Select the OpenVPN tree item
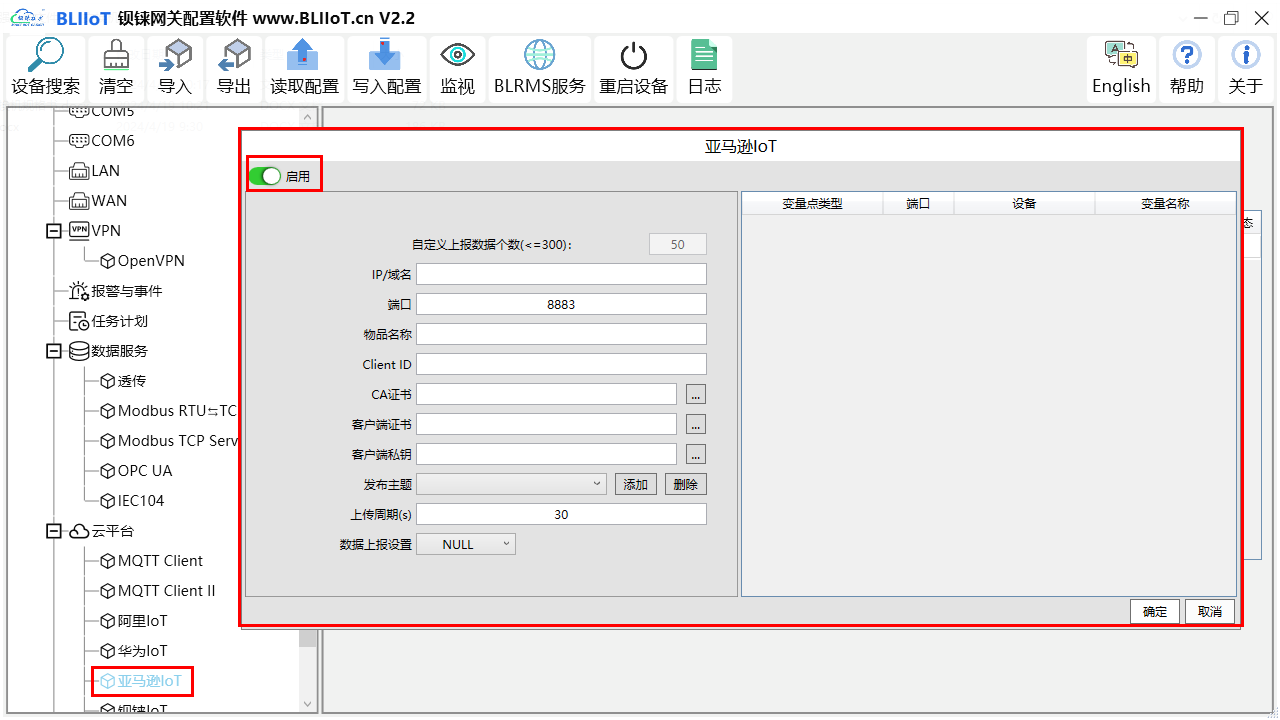 (x=142, y=261)
